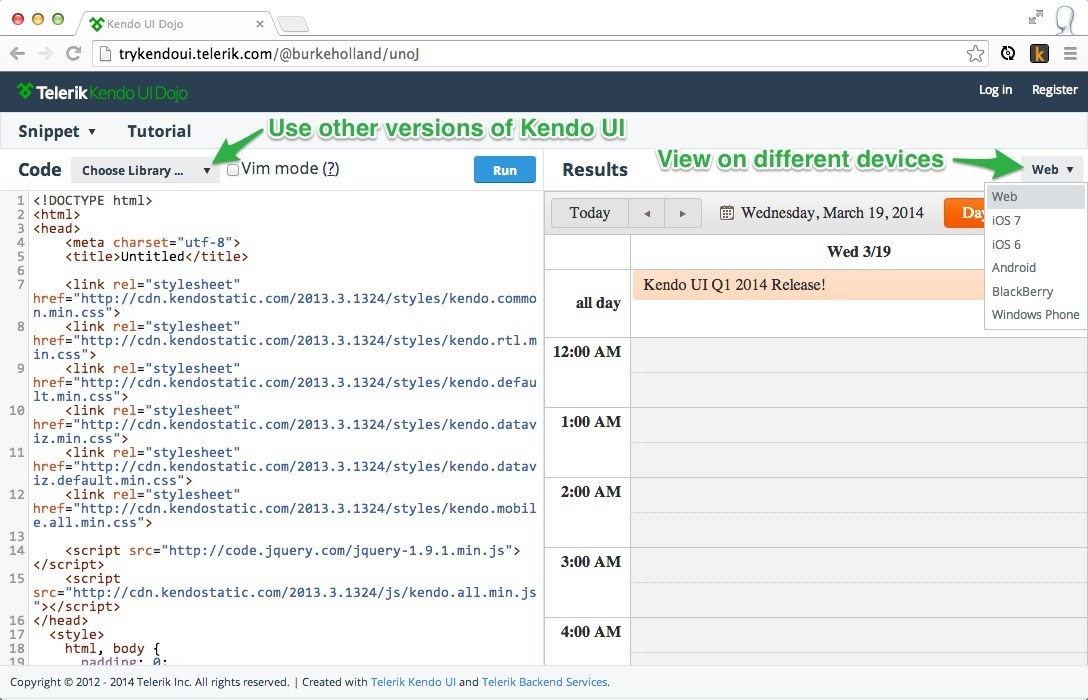Click the fullscreen arrows icon at top right
Screen dimensions: 1088x700
pos(1036,17)
